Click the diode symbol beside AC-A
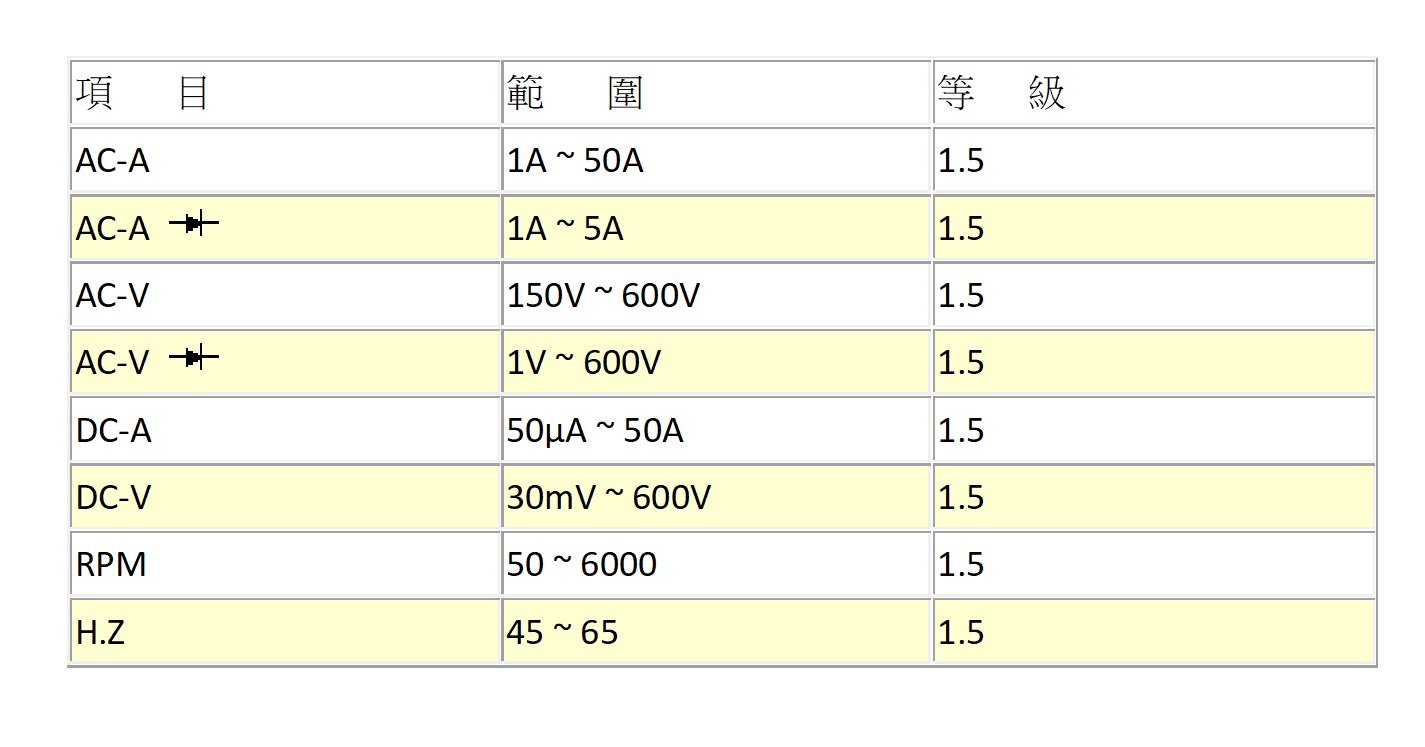Image resolution: width=1425 pixels, height=747 pixels. click(194, 224)
